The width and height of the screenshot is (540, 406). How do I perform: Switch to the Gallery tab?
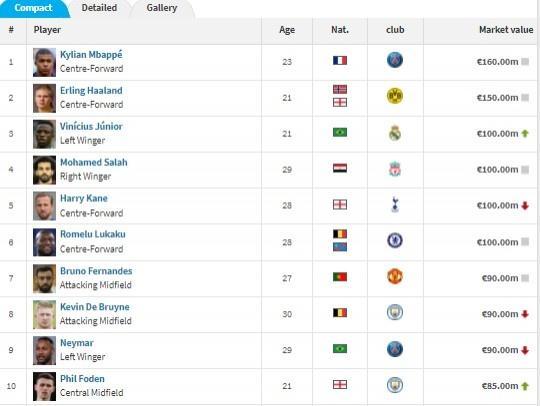click(162, 8)
